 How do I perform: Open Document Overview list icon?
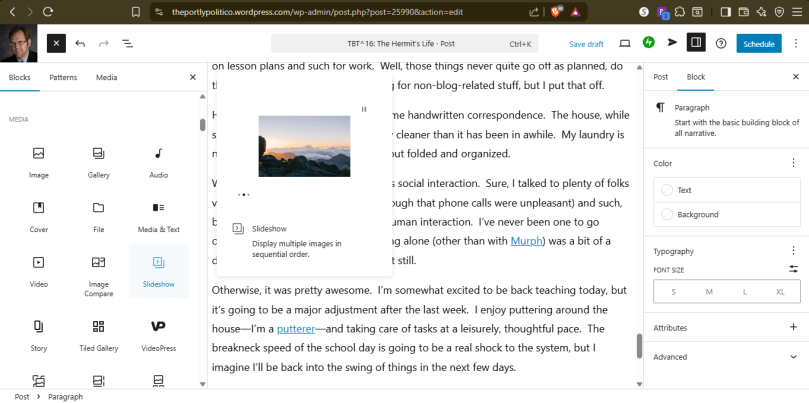pos(128,44)
